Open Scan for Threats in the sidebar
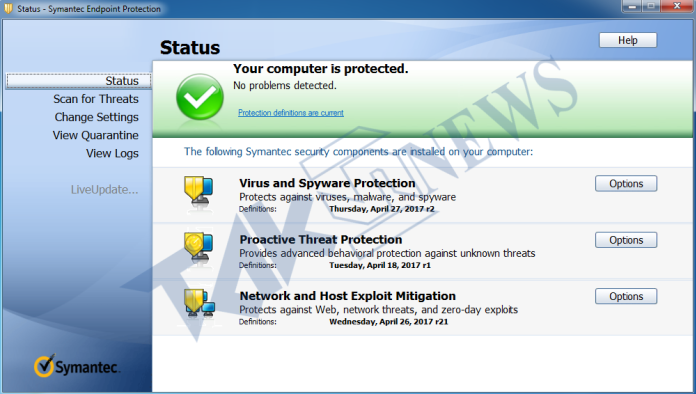 [96, 99]
